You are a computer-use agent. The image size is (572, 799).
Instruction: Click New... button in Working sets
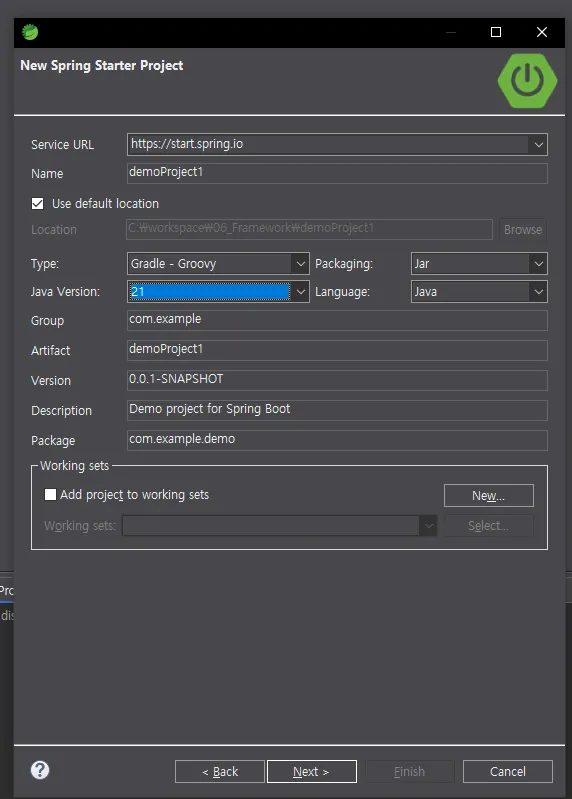click(488, 495)
